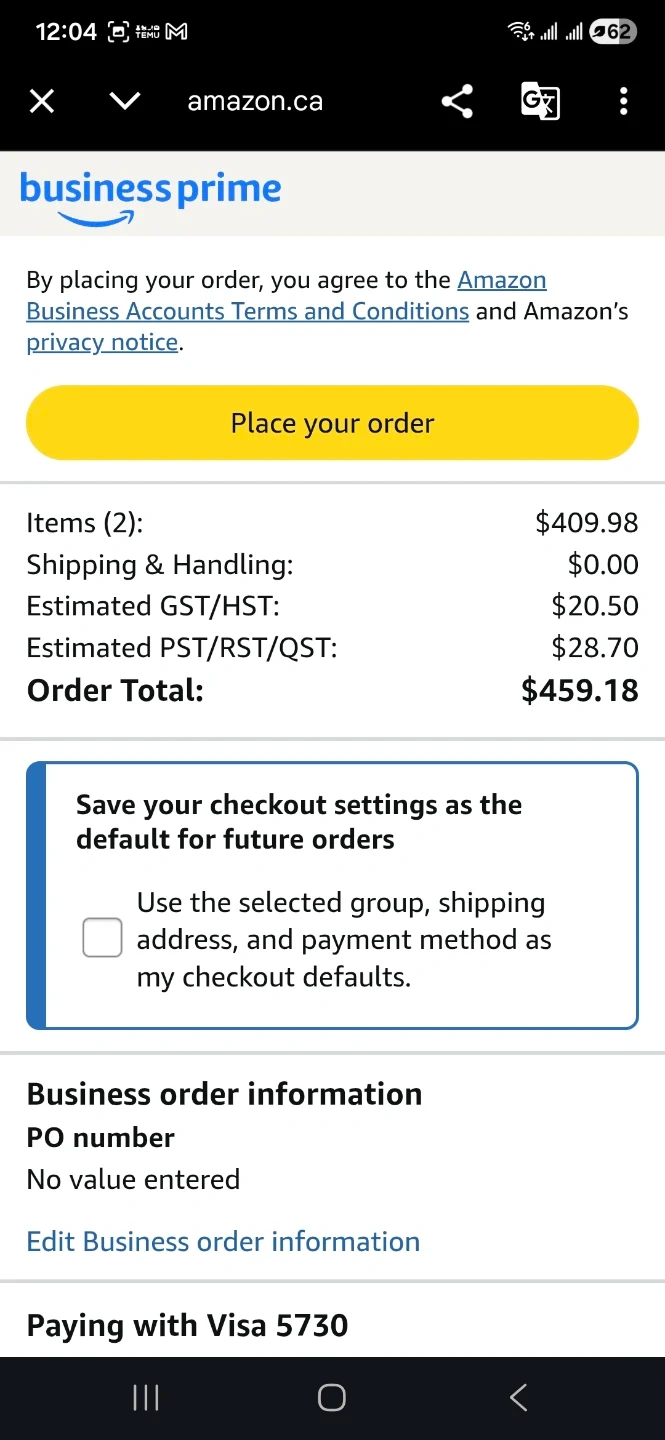Tap the amazon.ca address text

pos(255,101)
